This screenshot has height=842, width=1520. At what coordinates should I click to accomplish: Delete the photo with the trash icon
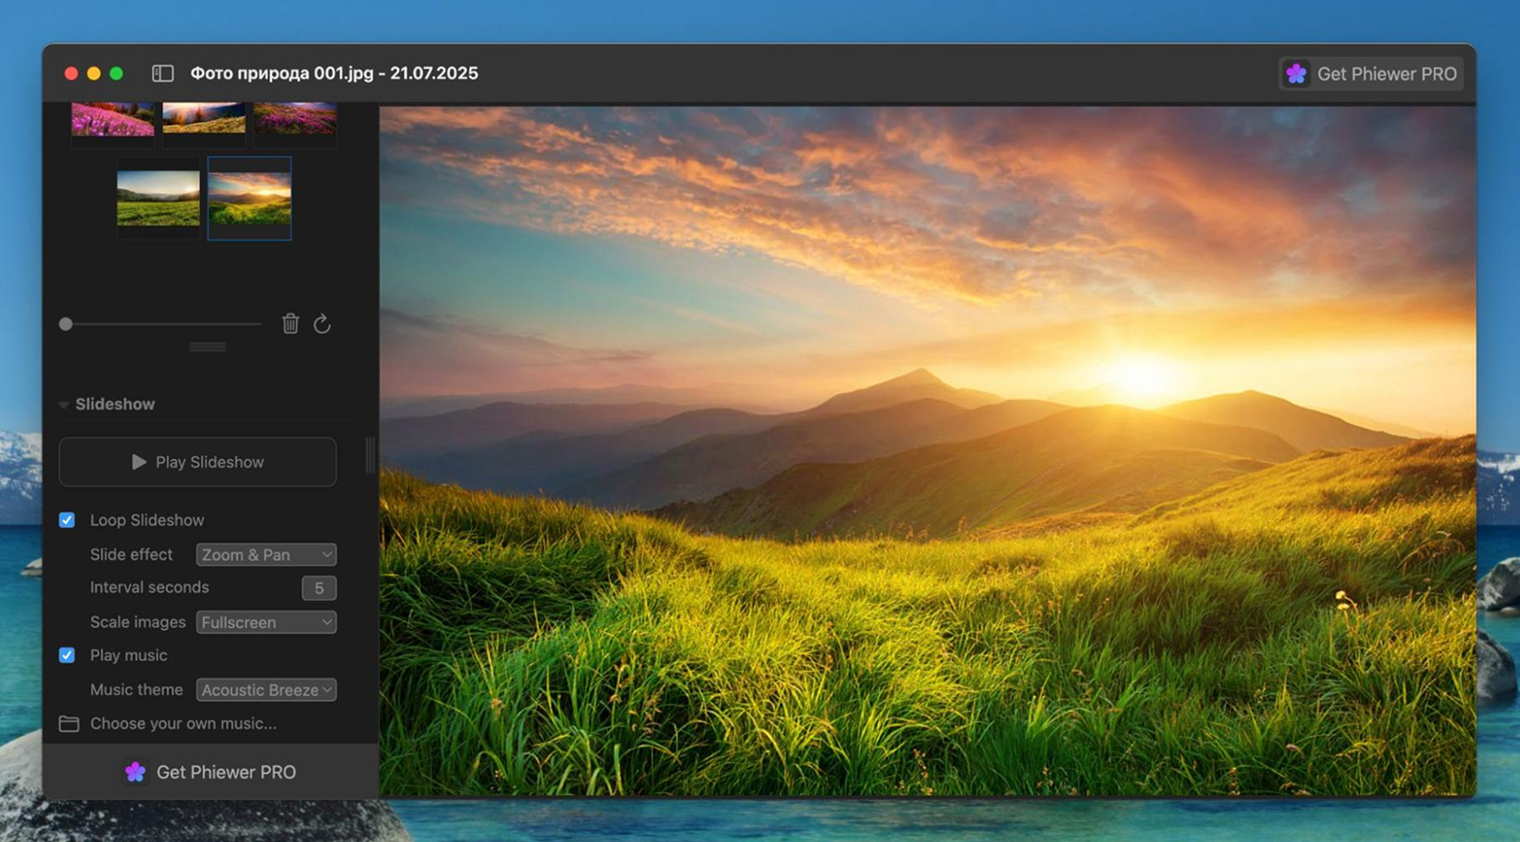(x=290, y=323)
